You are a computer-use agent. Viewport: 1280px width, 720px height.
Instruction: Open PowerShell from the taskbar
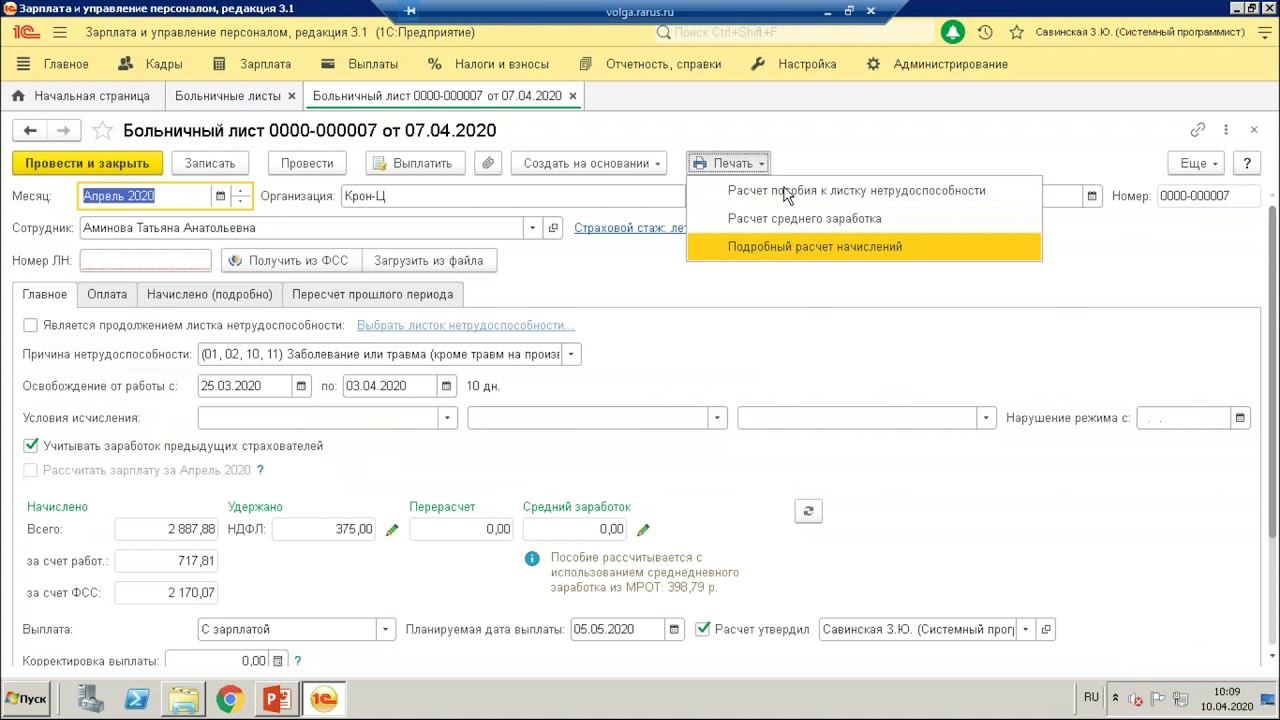point(137,699)
